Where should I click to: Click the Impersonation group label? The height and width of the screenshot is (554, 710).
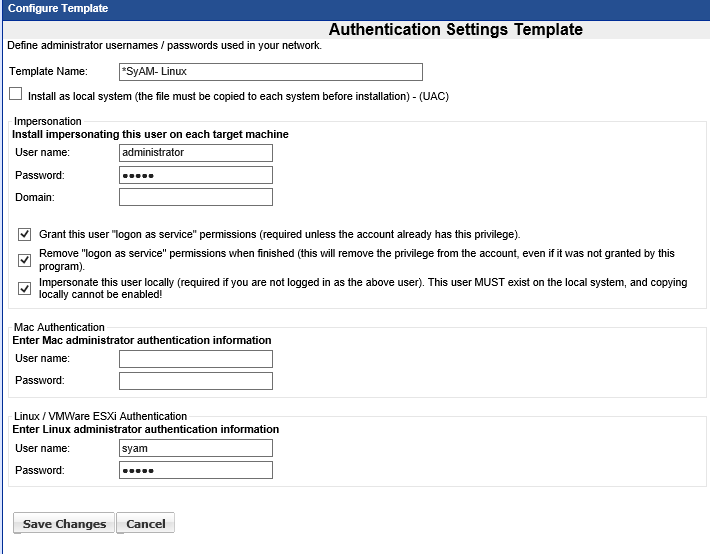48,121
